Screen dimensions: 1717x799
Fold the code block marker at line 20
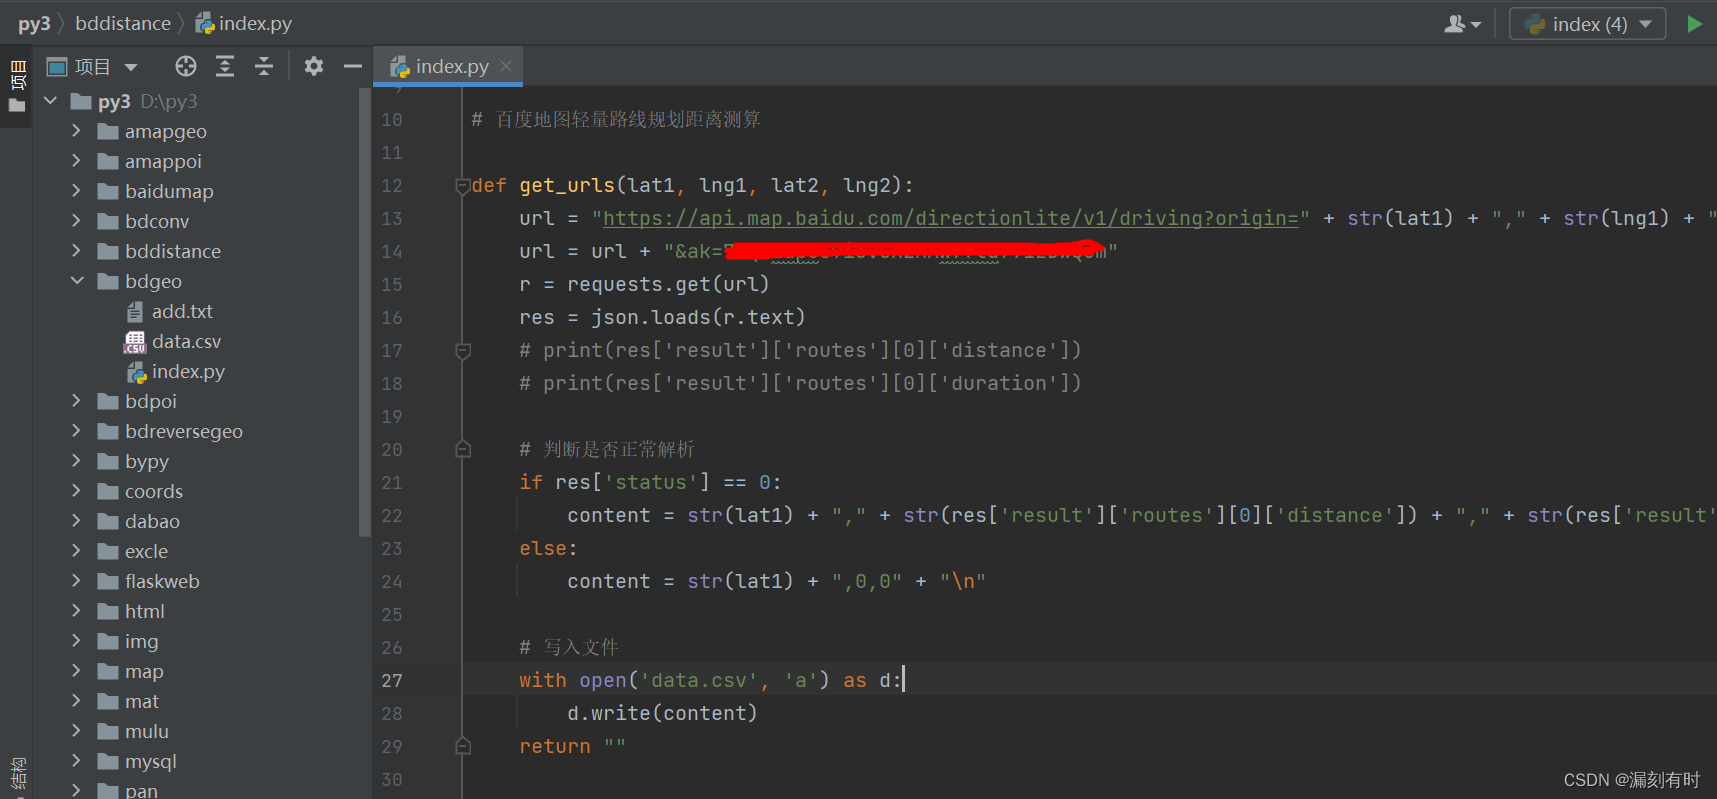tap(463, 449)
